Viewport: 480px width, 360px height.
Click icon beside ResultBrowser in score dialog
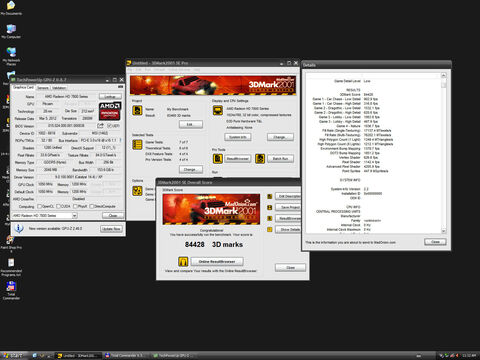pos(270,218)
